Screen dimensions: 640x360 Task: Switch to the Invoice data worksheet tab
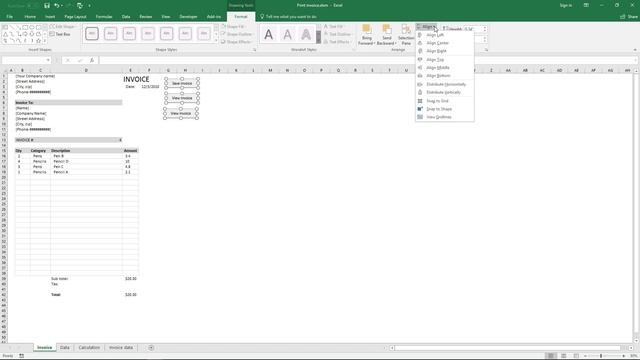click(x=121, y=348)
